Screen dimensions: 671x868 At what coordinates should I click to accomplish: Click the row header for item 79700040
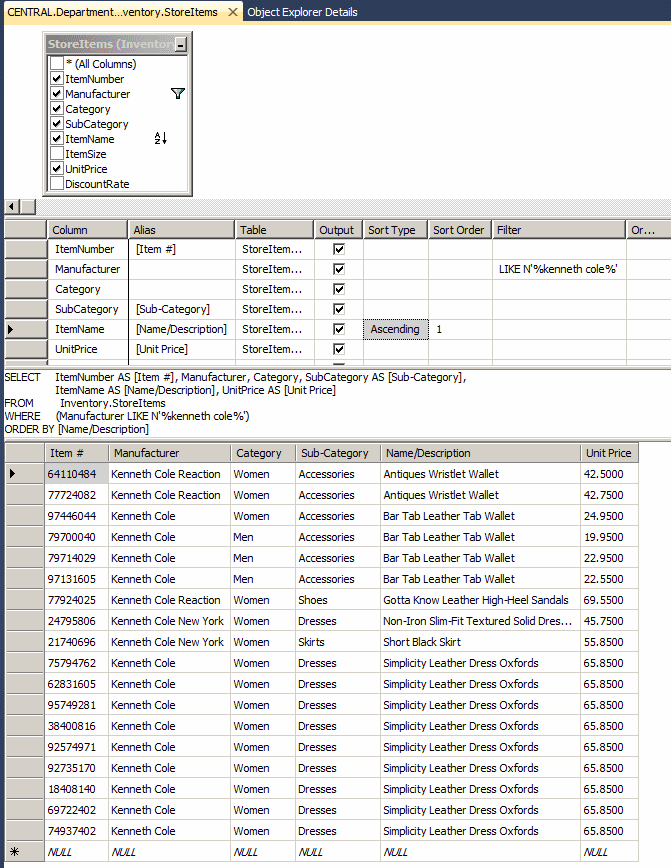25,536
